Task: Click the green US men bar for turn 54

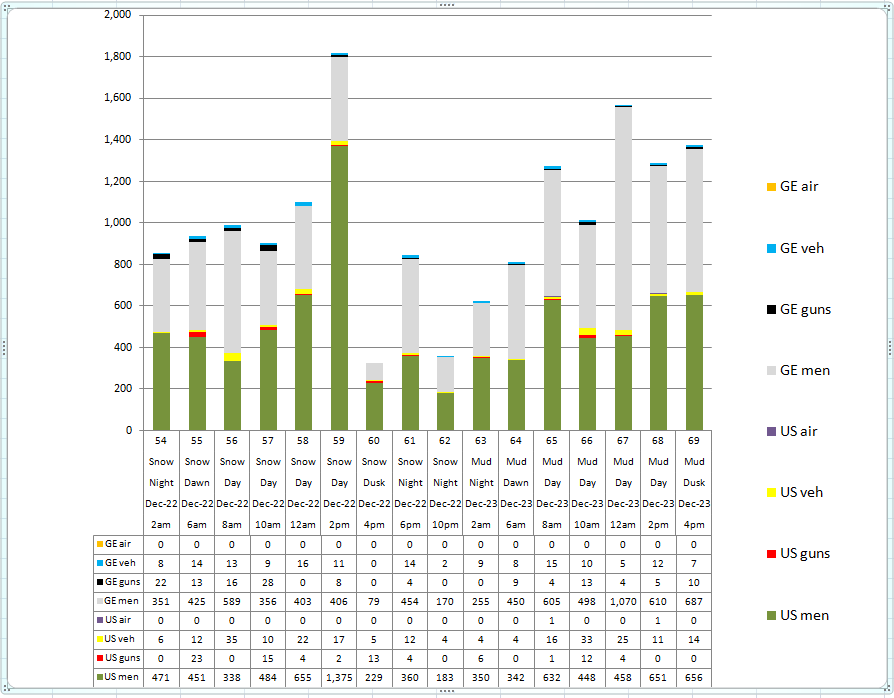Action: point(161,382)
